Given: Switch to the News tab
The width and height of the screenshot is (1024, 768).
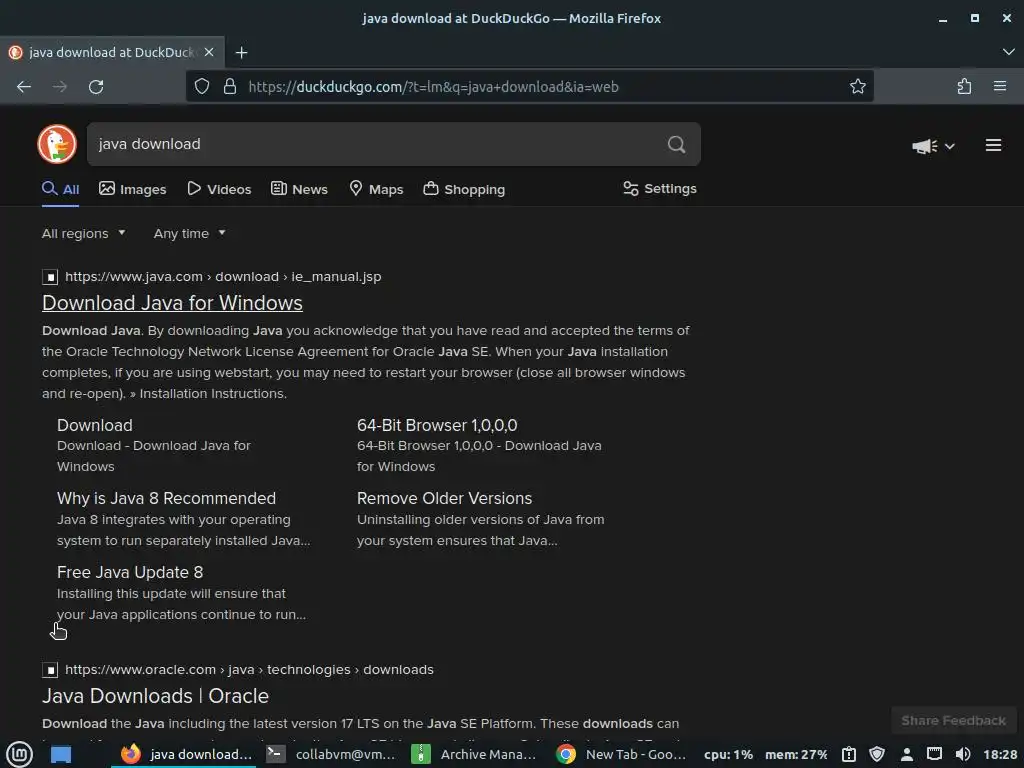Looking at the screenshot, I should [x=299, y=189].
